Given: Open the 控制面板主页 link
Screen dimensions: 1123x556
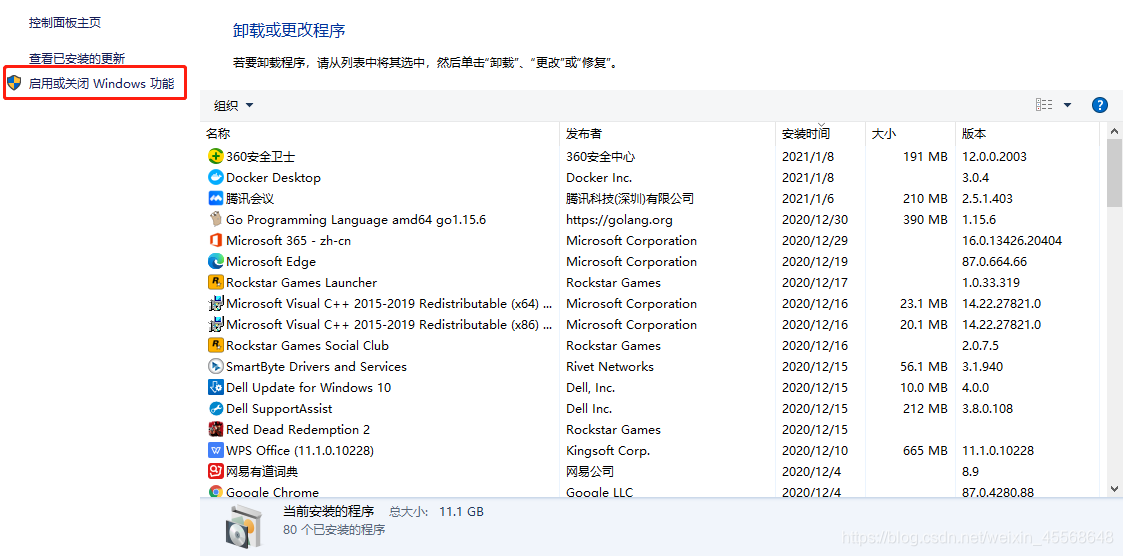Looking at the screenshot, I should (x=65, y=23).
